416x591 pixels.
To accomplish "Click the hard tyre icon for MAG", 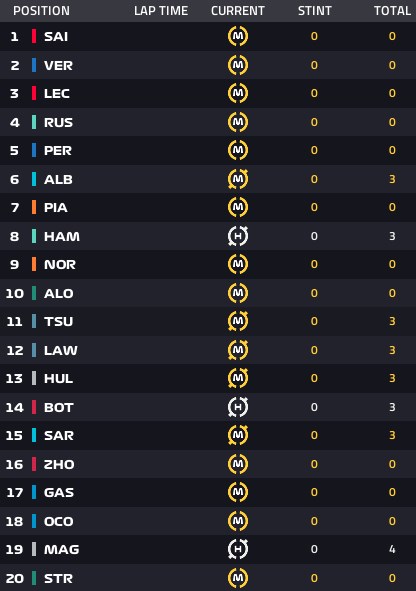I will click(x=238, y=549).
